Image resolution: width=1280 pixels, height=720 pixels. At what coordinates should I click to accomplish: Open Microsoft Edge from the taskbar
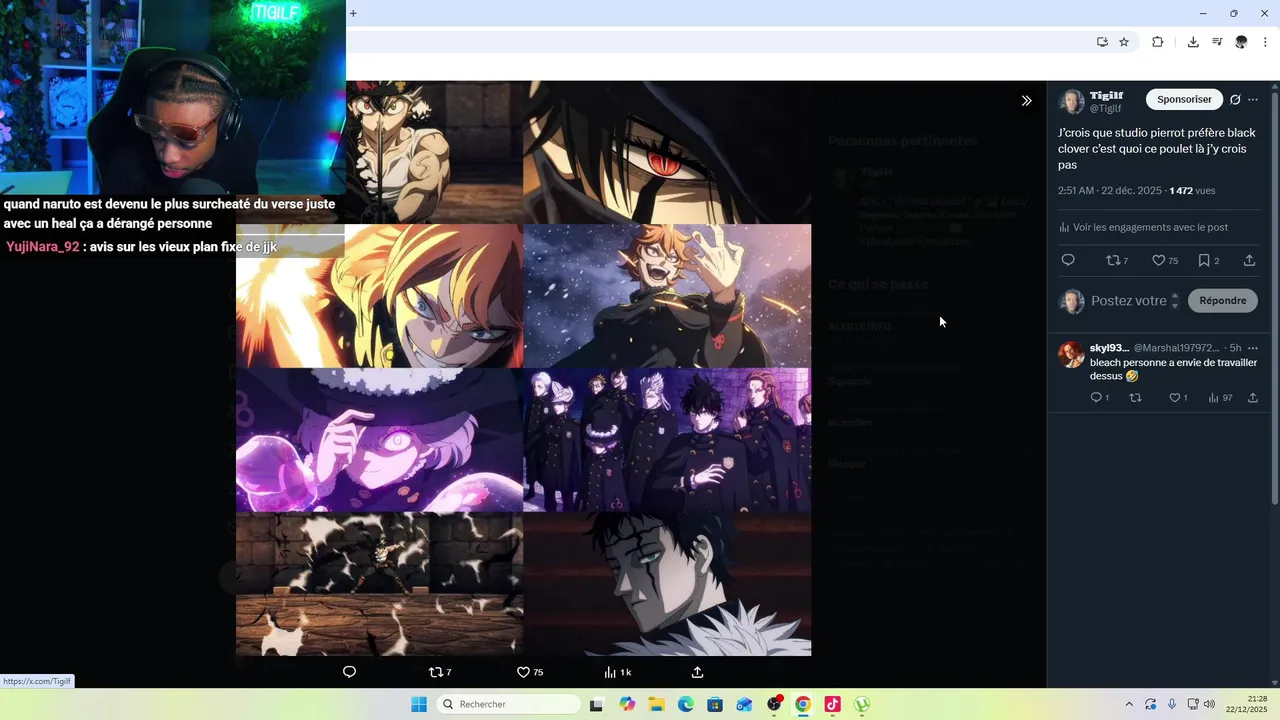click(x=686, y=704)
